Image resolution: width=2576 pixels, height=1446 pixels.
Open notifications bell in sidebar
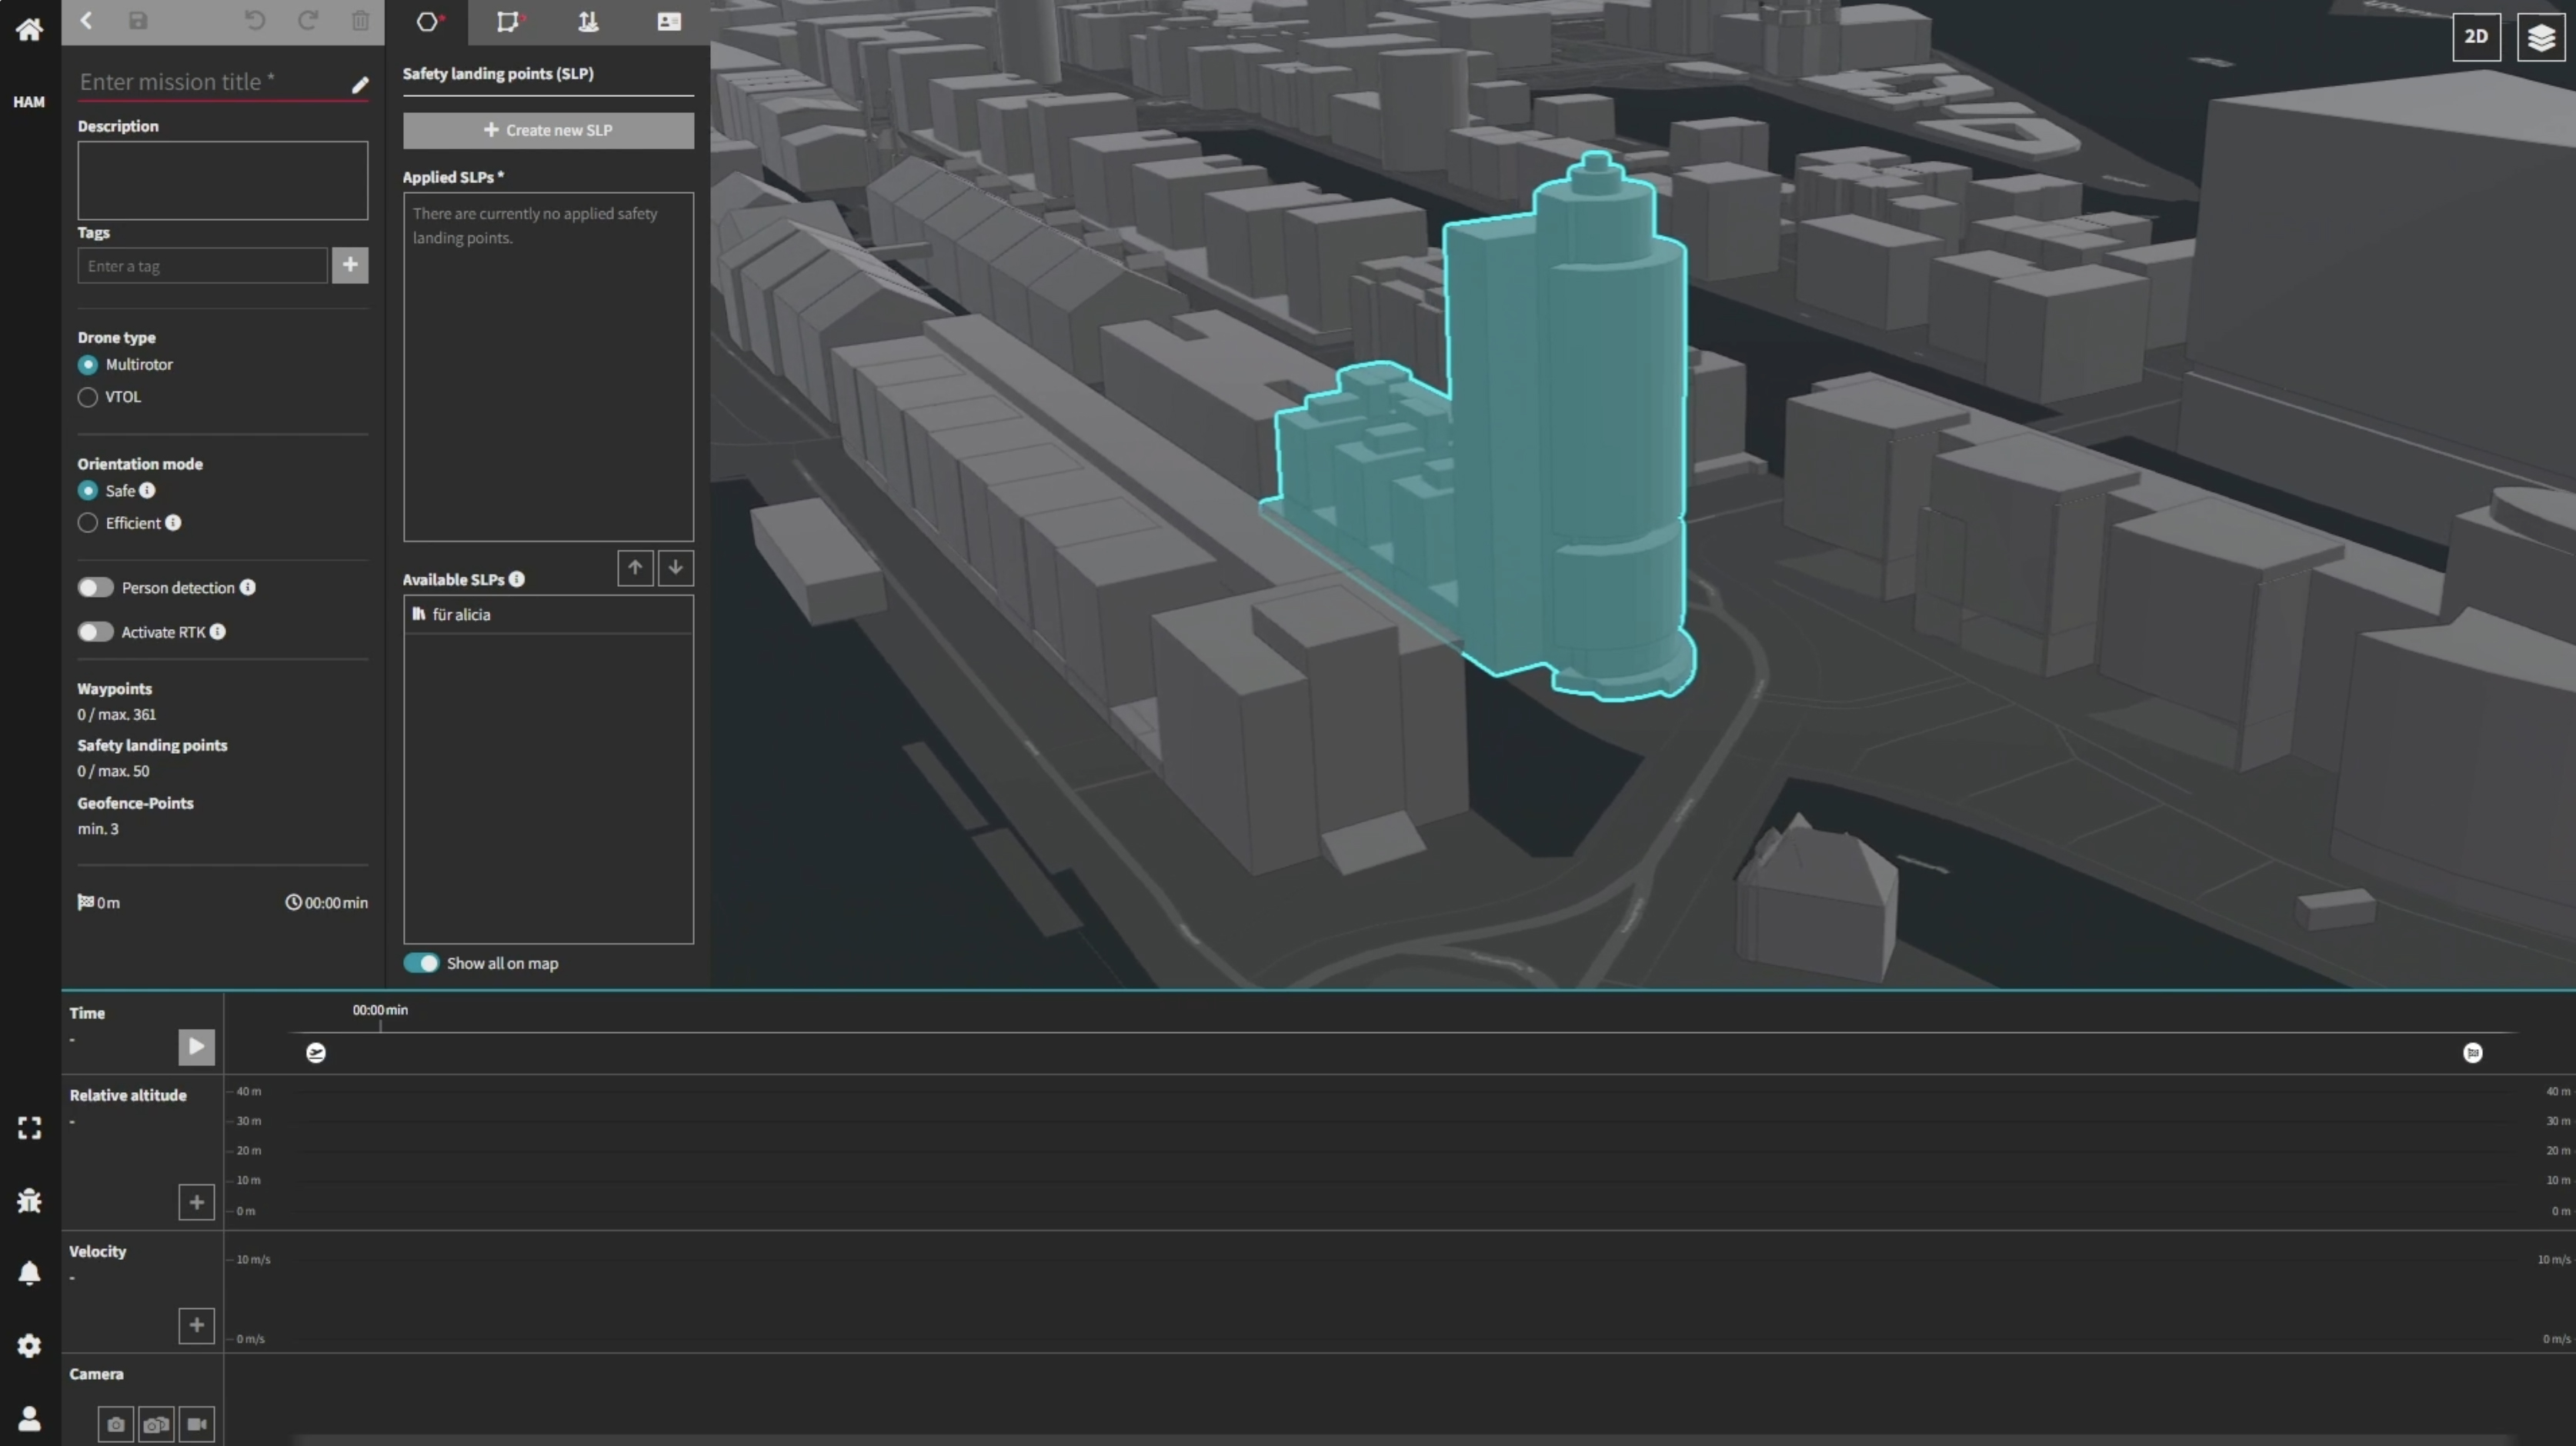[29, 1272]
